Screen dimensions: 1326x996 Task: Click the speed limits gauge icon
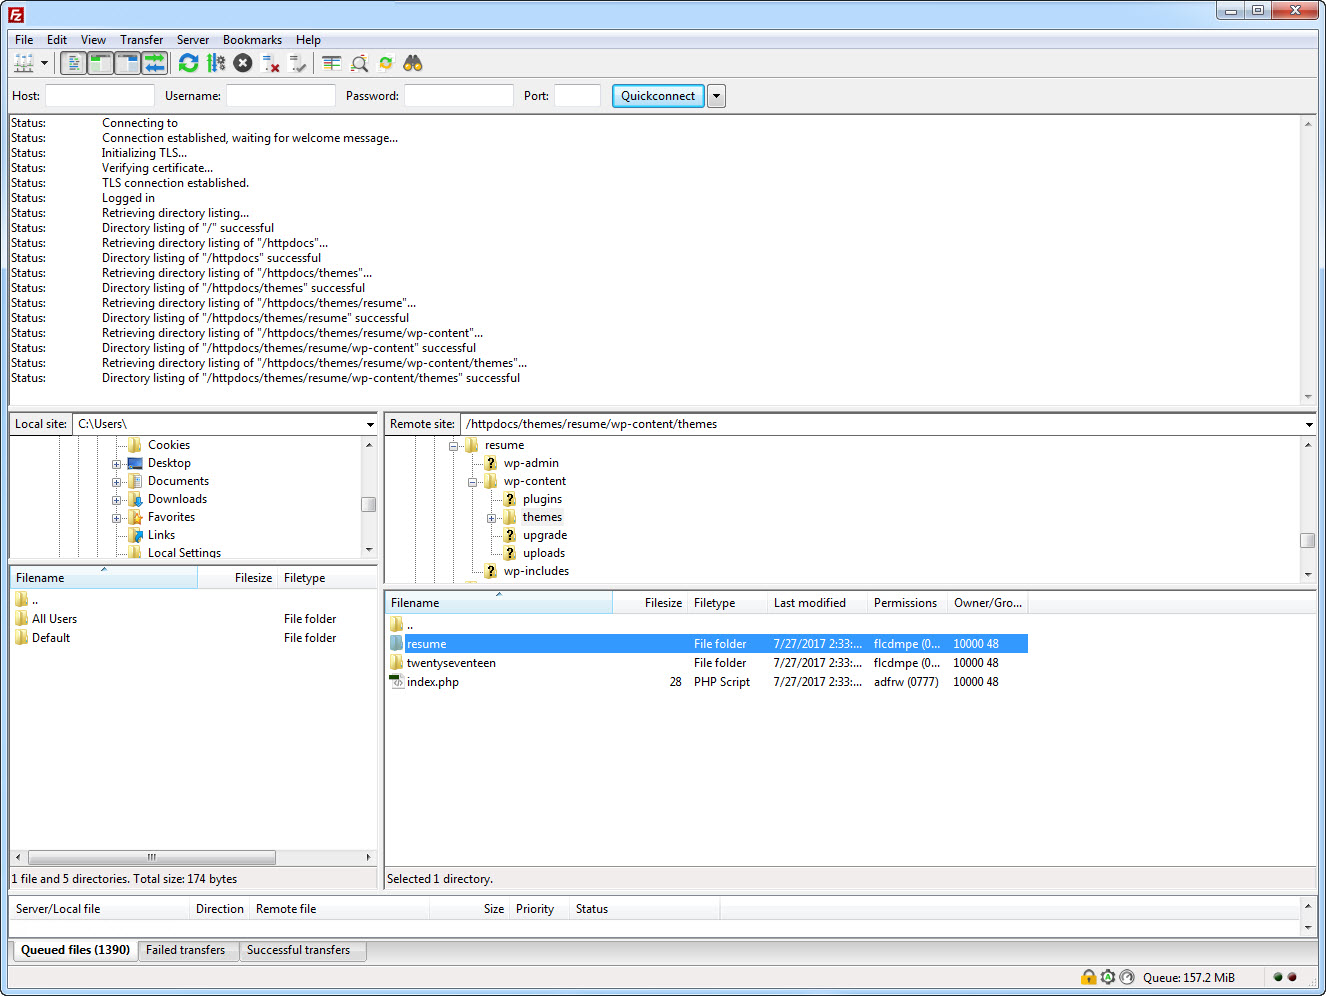click(1127, 977)
